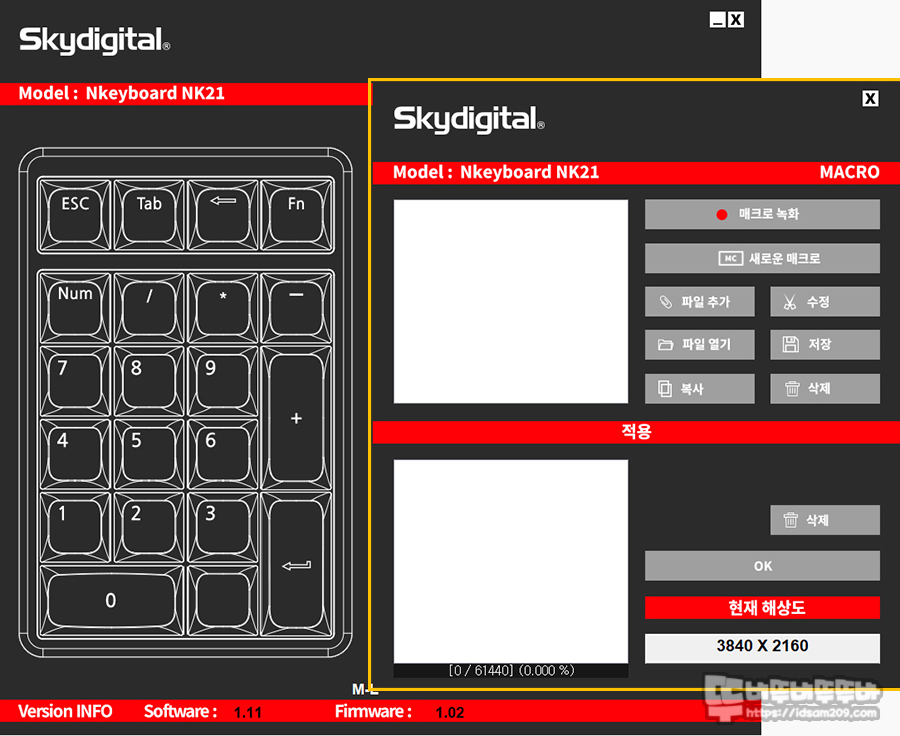Select the 6 key
This screenshot has width=900, height=736.
(223, 454)
